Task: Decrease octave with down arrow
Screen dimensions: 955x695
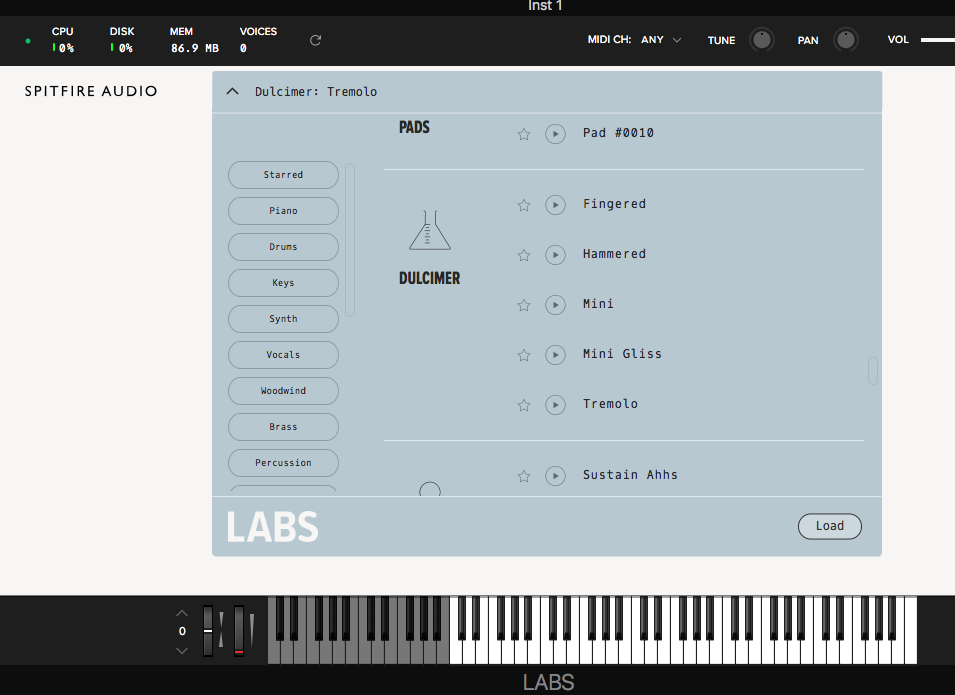Action: coord(181,651)
